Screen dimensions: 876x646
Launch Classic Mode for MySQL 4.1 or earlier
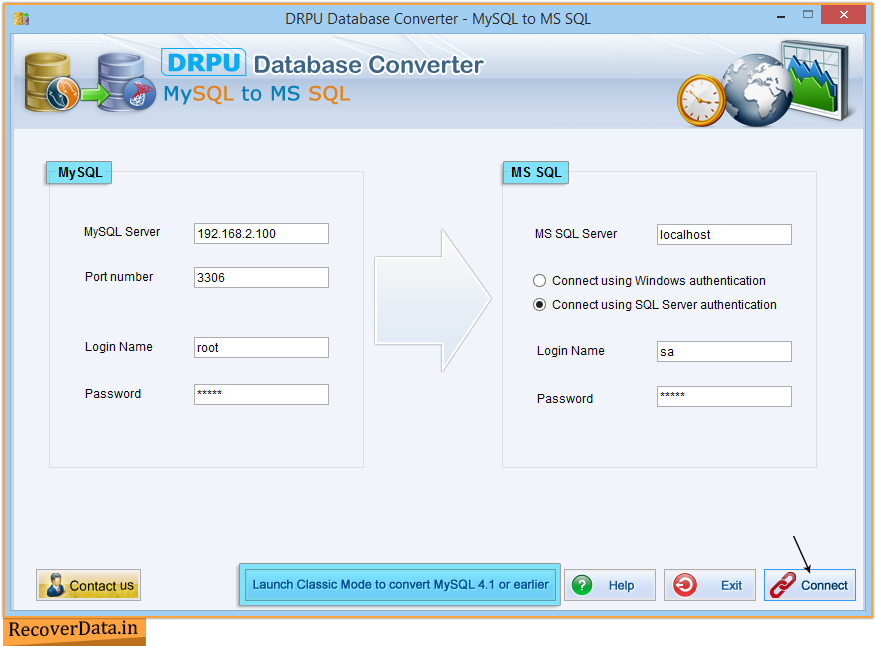[400, 585]
